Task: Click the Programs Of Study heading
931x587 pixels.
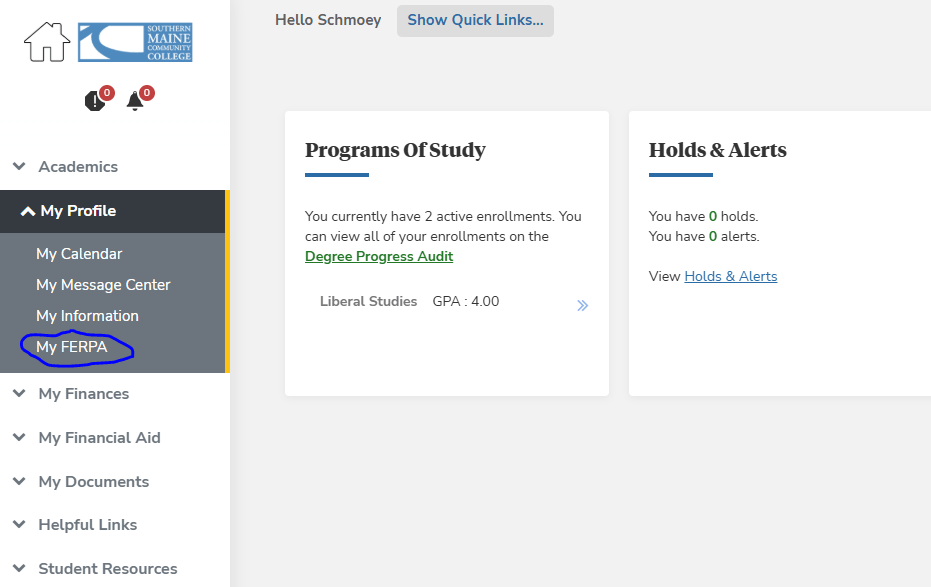Action: 395,150
